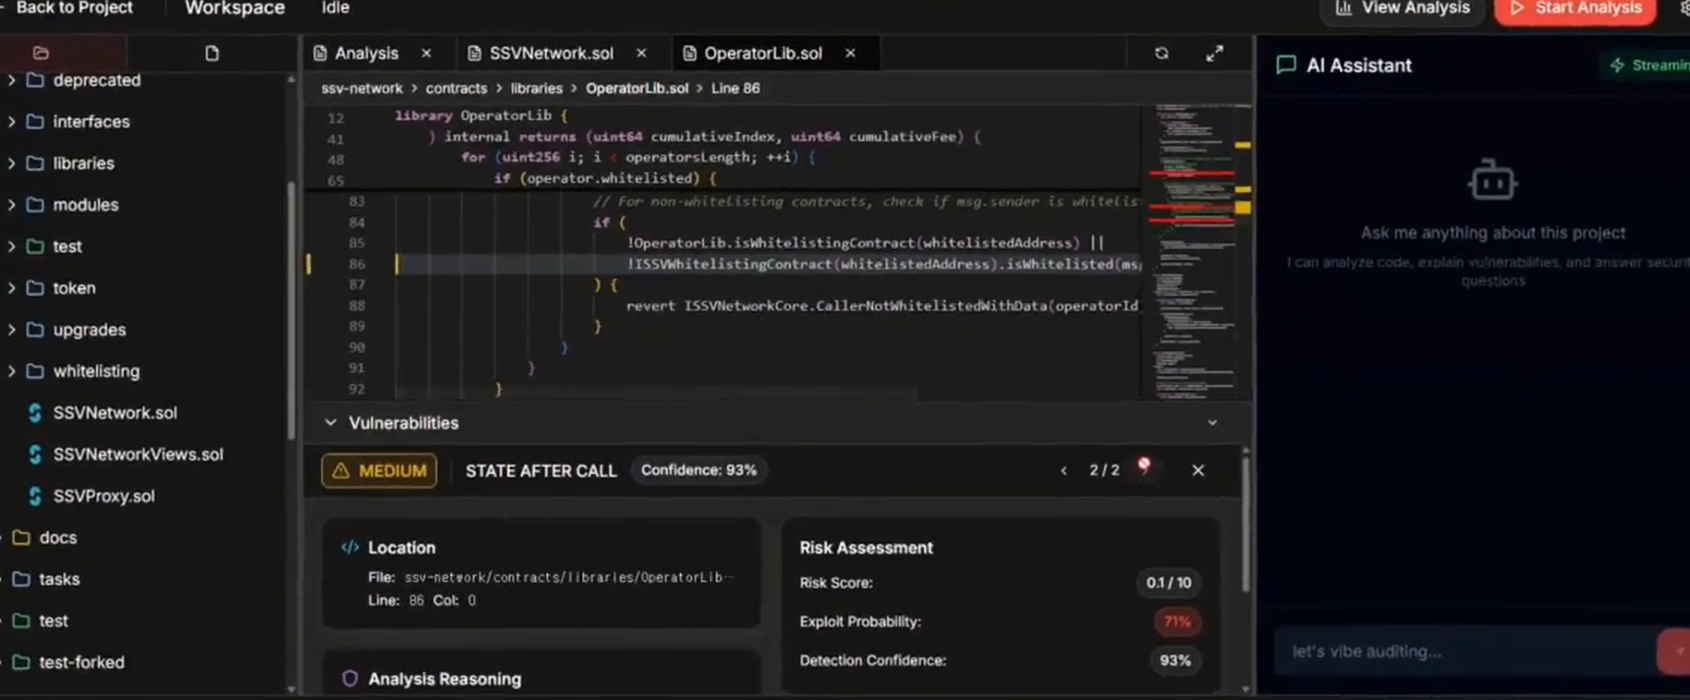Open the collapse chevron at Vulnerabilities right

click(1212, 423)
